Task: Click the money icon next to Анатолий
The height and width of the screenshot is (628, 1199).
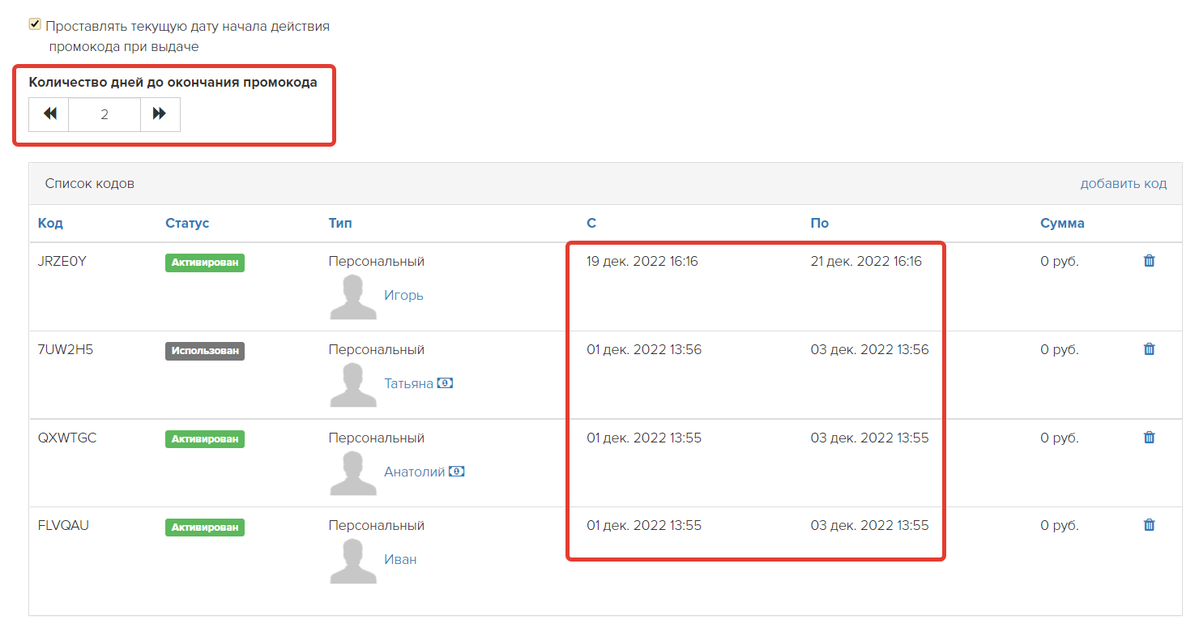Action: point(457,471)
